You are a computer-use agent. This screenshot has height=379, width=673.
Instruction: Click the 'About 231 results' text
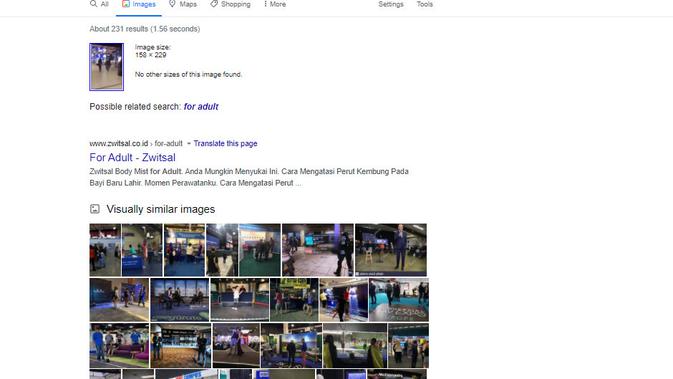click(145, 29)
